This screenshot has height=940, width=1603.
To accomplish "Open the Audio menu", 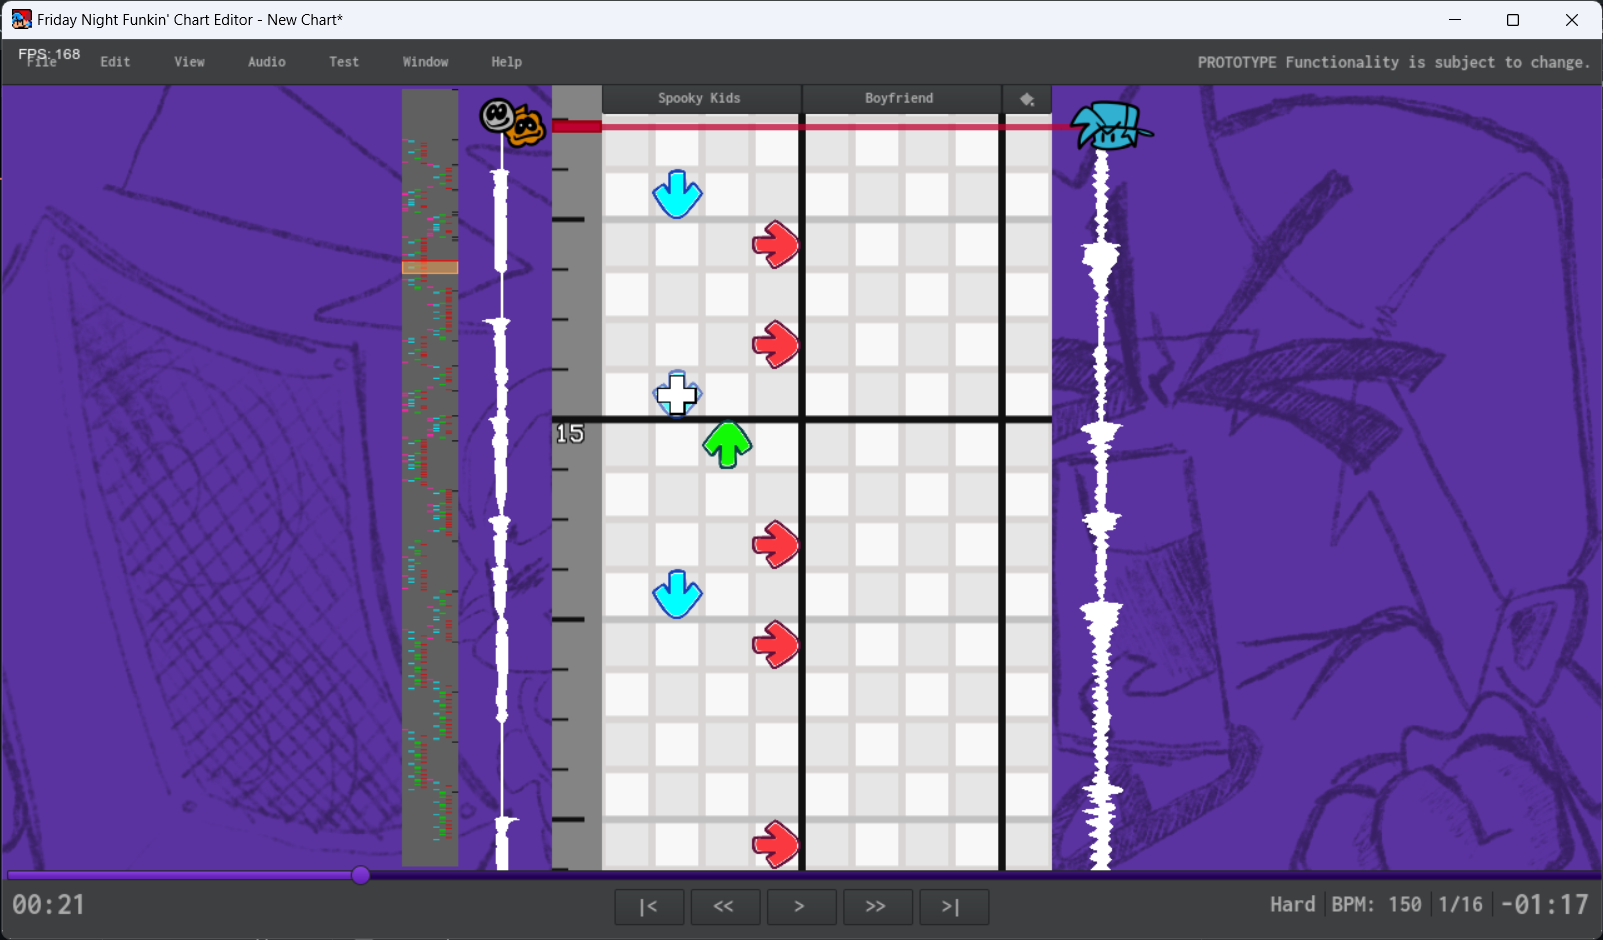I will pyautogui.click(x=266, y=62).
